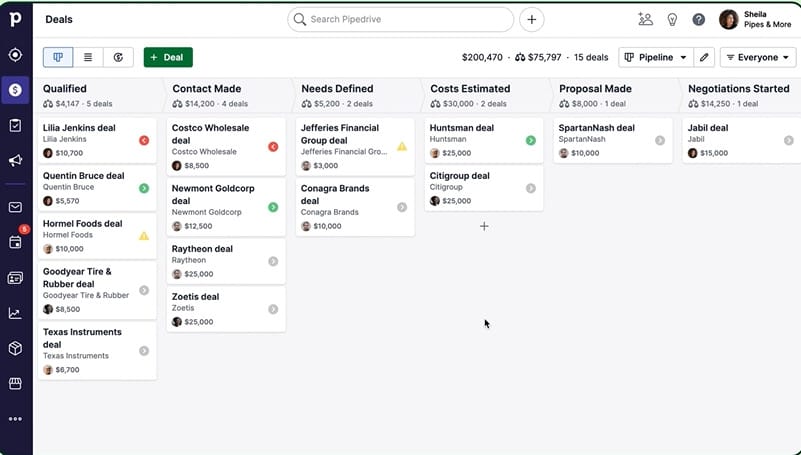Click the weighted $75,797 value
801x455 pixels.
pos(538,57)
